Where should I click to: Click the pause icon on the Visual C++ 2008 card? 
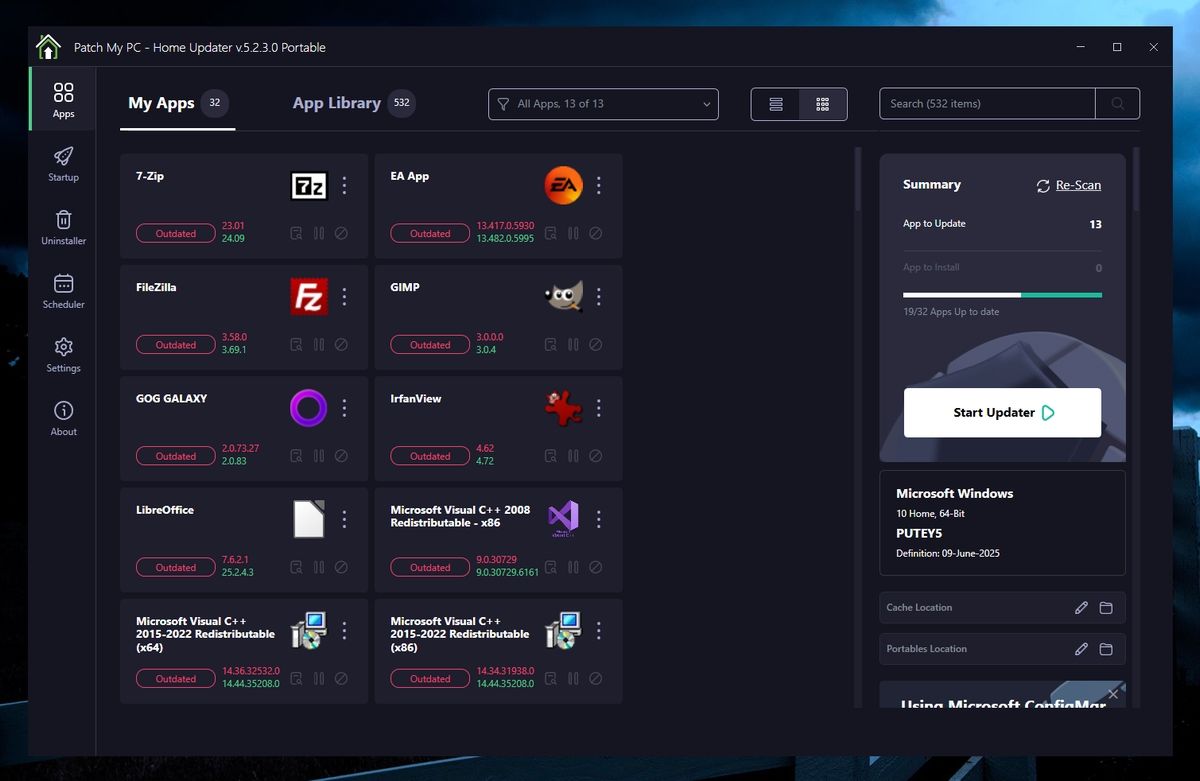(573, 567)
